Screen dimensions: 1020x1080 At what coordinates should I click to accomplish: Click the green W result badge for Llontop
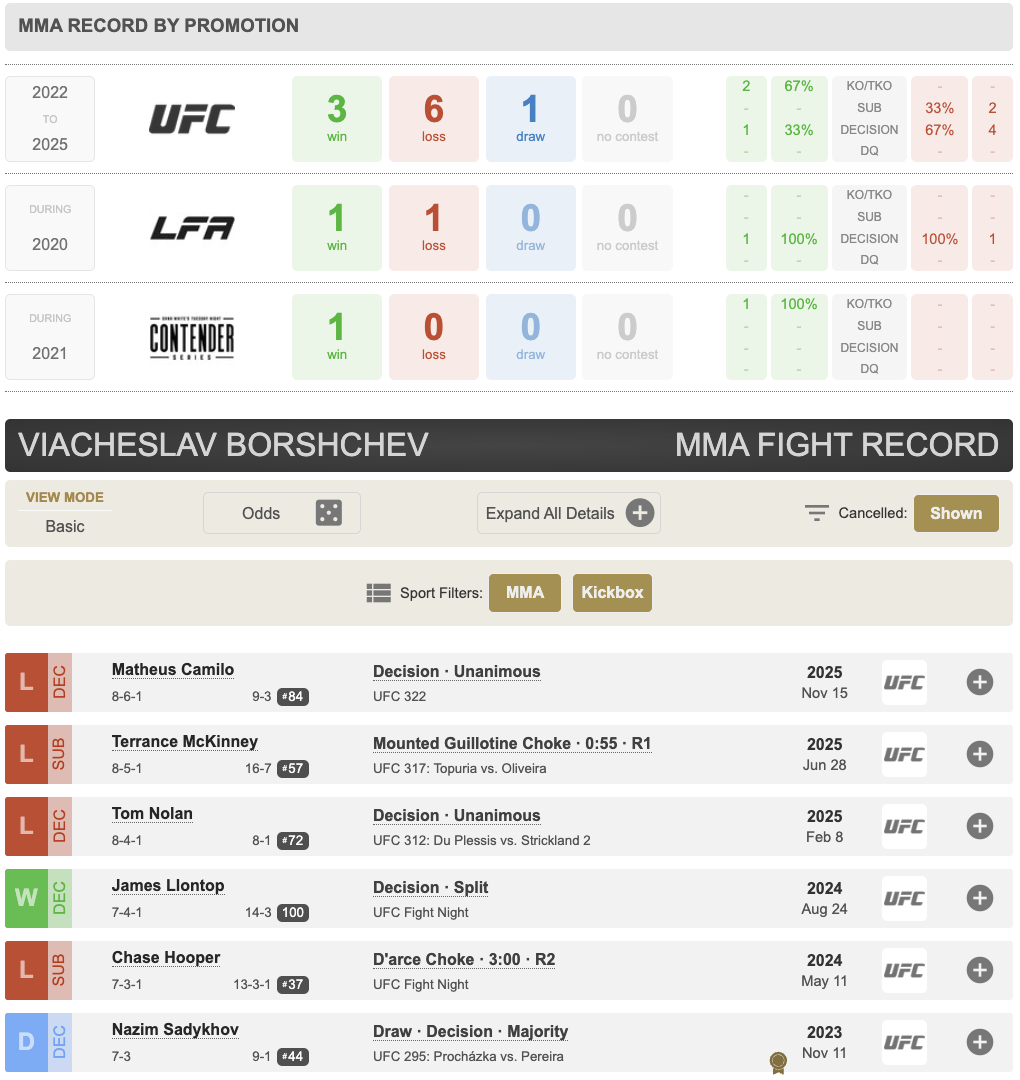[26, 899]
